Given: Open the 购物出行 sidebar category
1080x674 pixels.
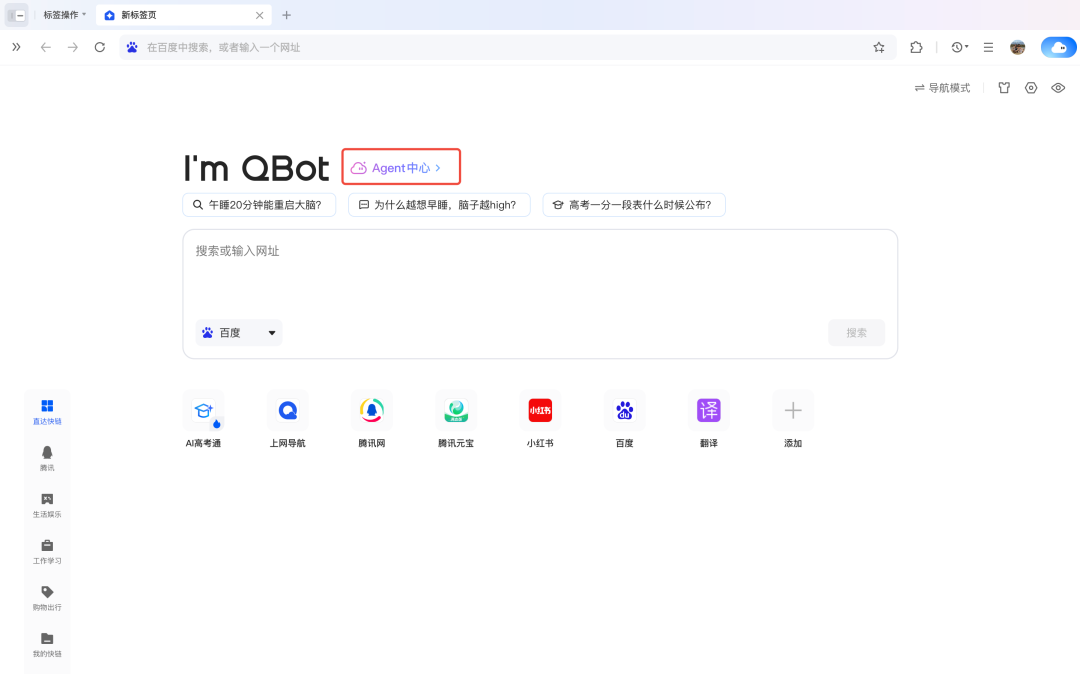Looking at the screenshot, I should point(47,599).
